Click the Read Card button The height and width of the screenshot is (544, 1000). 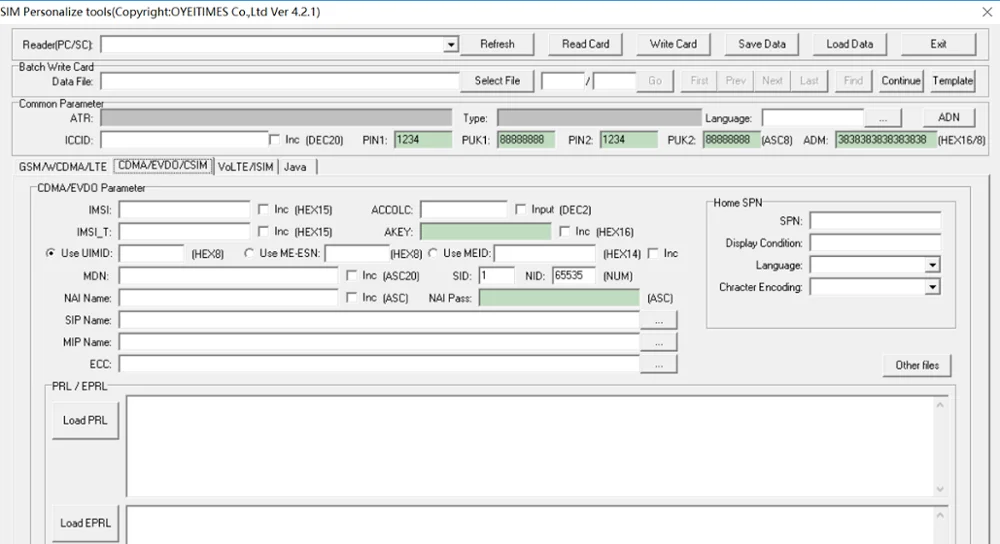click(585, 44)
